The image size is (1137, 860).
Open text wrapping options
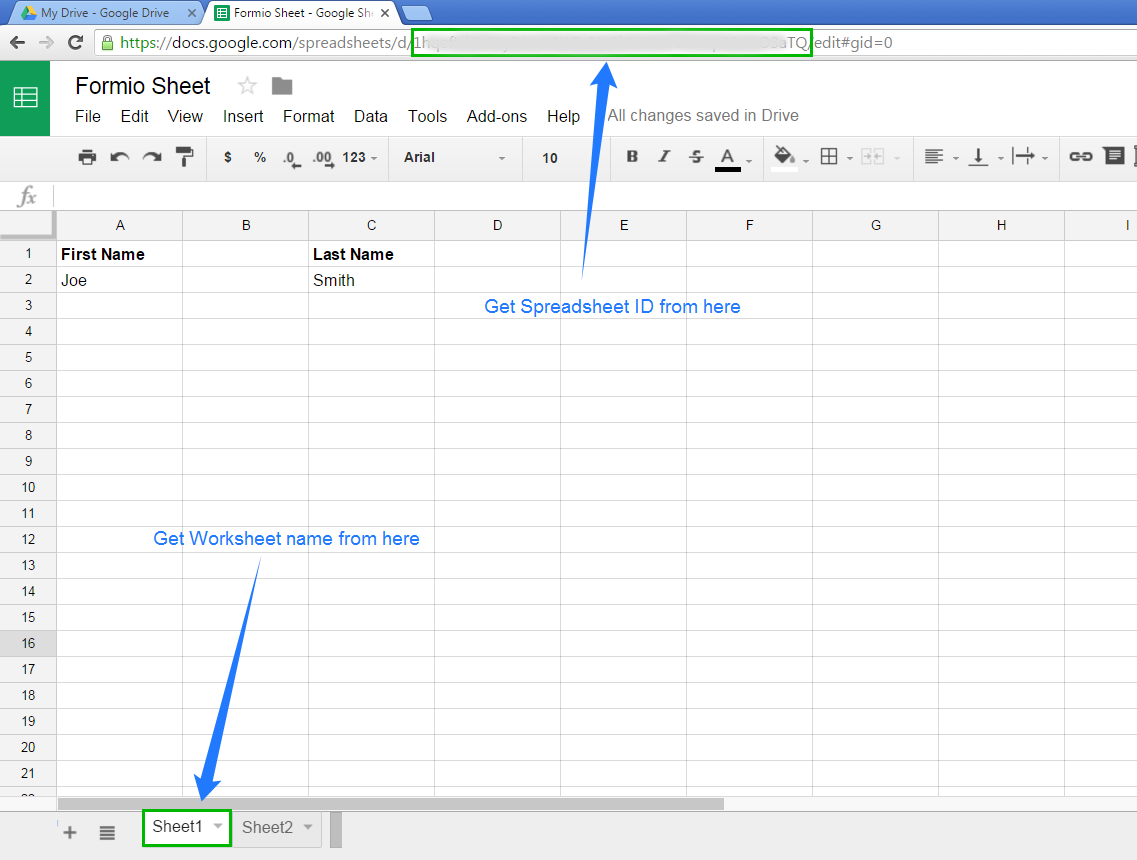(1023, 157)
